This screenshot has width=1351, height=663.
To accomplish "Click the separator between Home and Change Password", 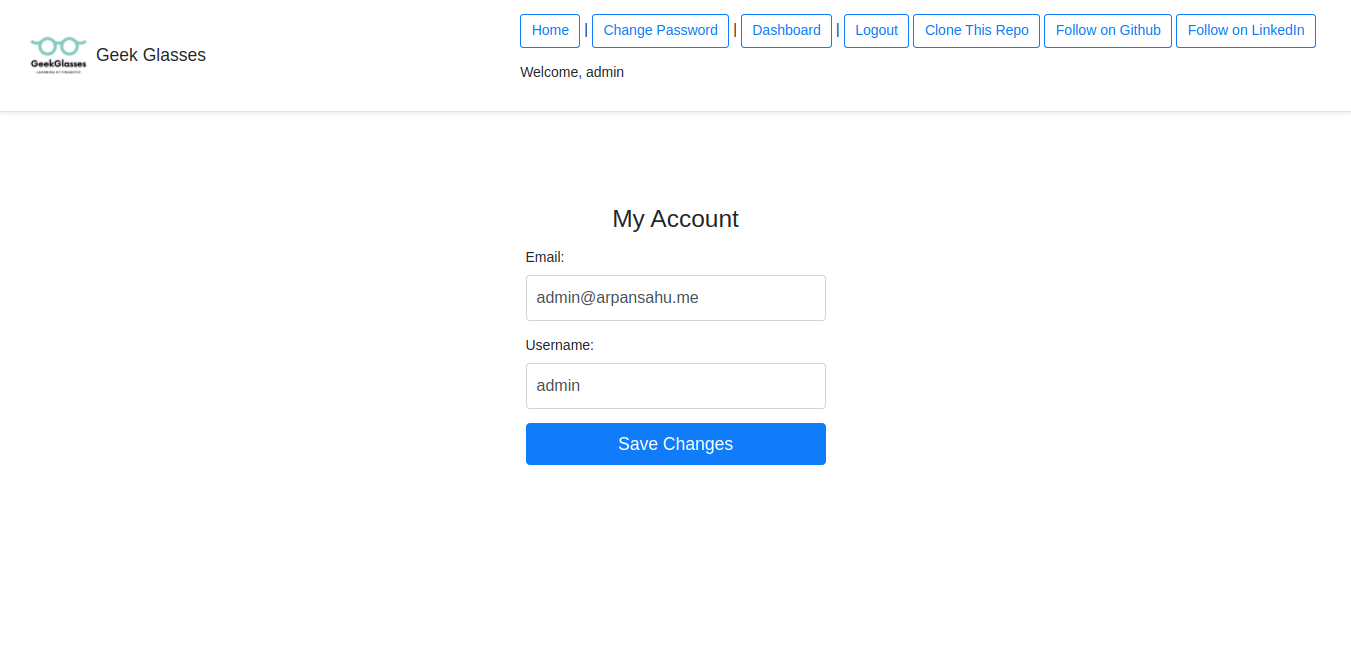I will coord(586,30).
